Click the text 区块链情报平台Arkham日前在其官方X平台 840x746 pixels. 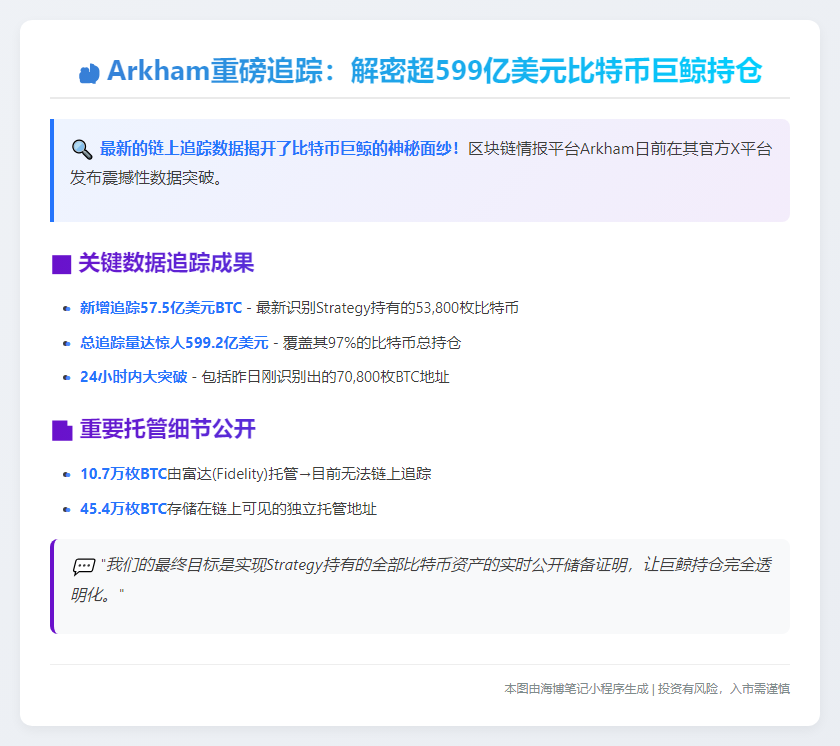(x=620, y=149)
